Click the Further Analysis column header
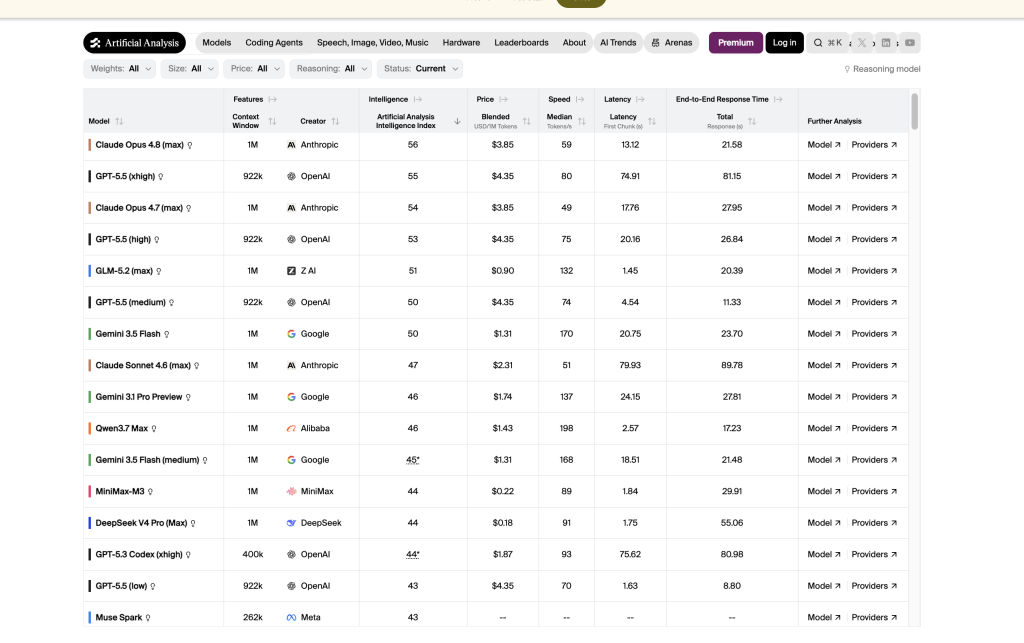The height and width of the screenshot is (643, 1024). [x=834, y=121]
